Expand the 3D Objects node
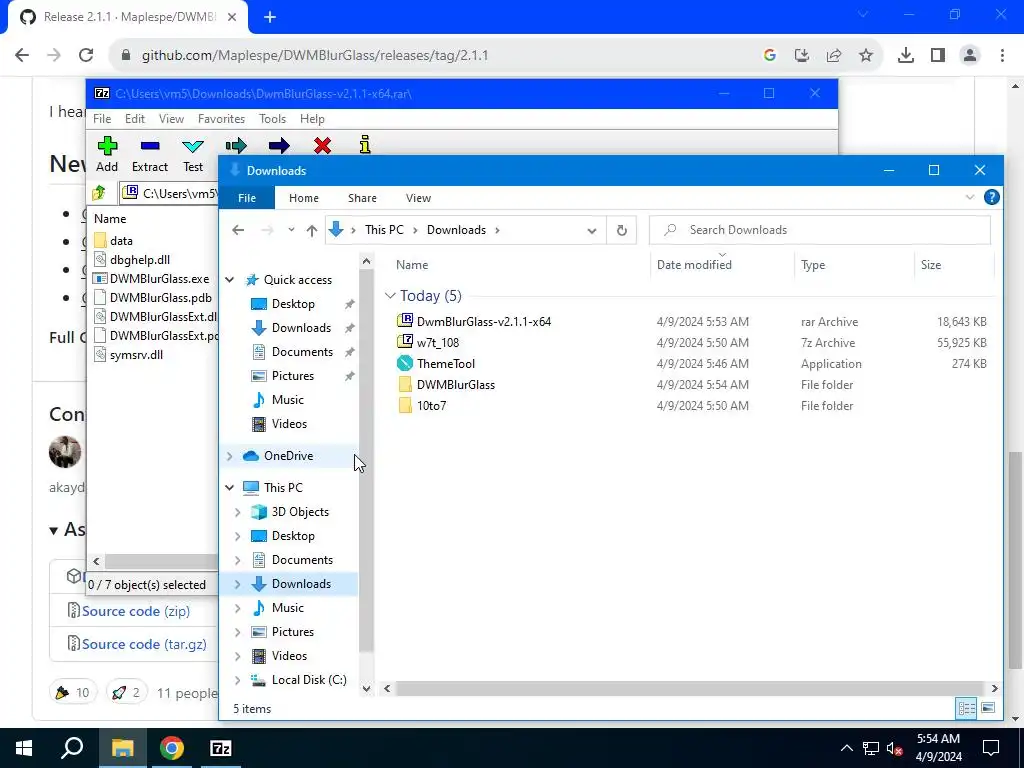 click(x=238, y=512)
